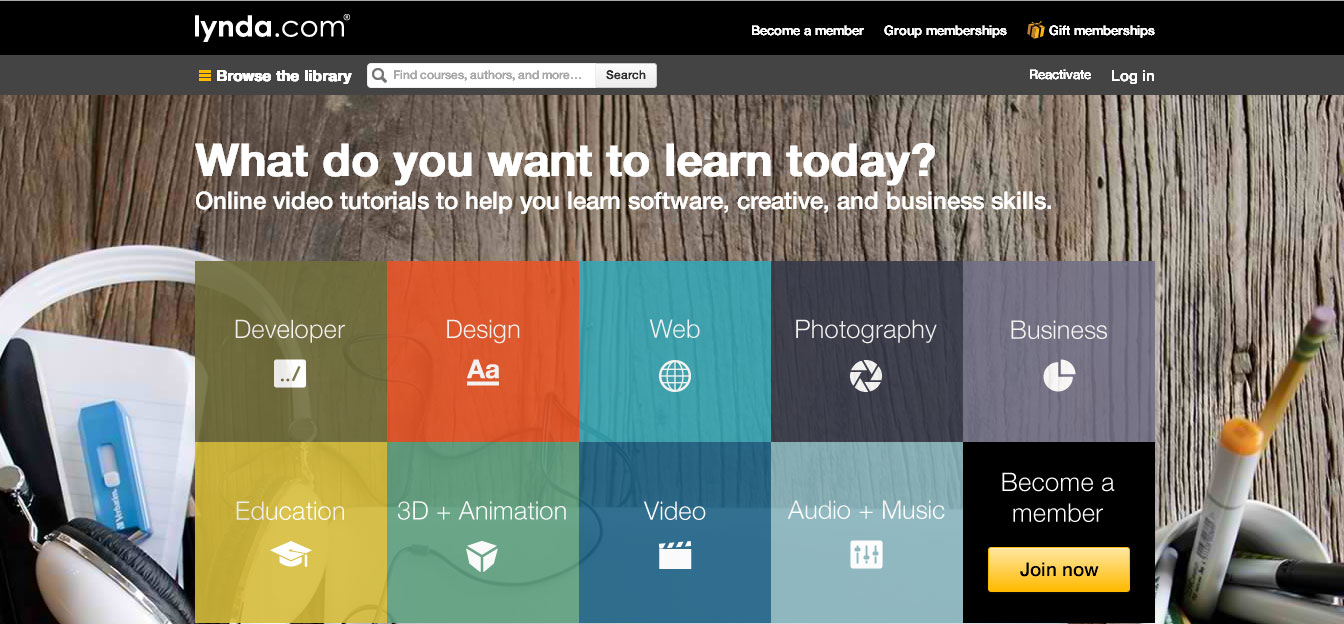Image resolution: width=1344 pixels, height=624 pixels.
Task: Click the Developer code icon
Action: coord(290,374)
